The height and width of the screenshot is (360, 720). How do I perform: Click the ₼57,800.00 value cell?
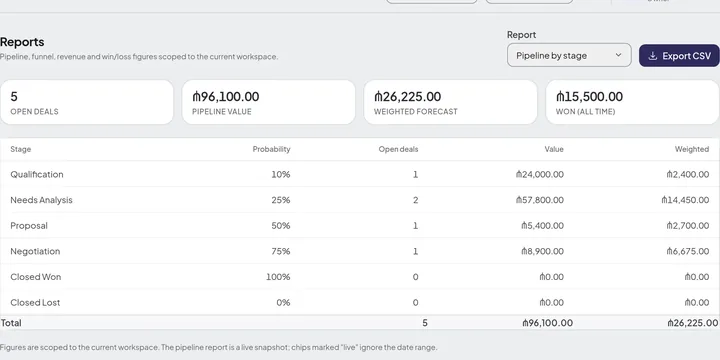(540, 200)
